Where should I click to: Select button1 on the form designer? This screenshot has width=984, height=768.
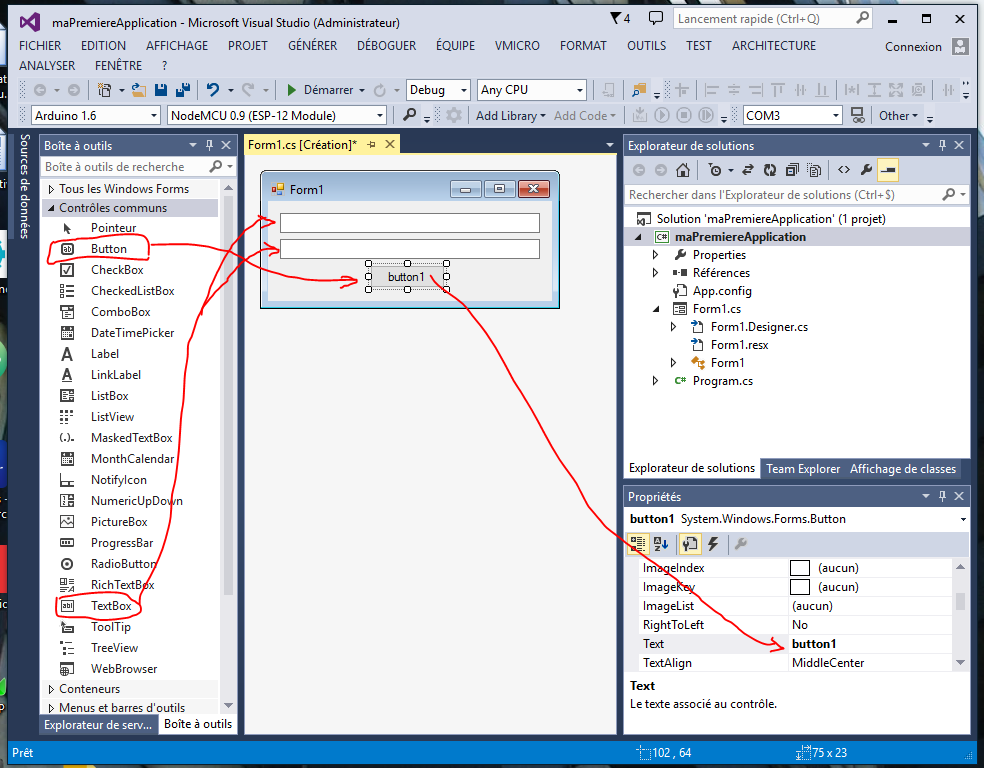tap(407, 277)
